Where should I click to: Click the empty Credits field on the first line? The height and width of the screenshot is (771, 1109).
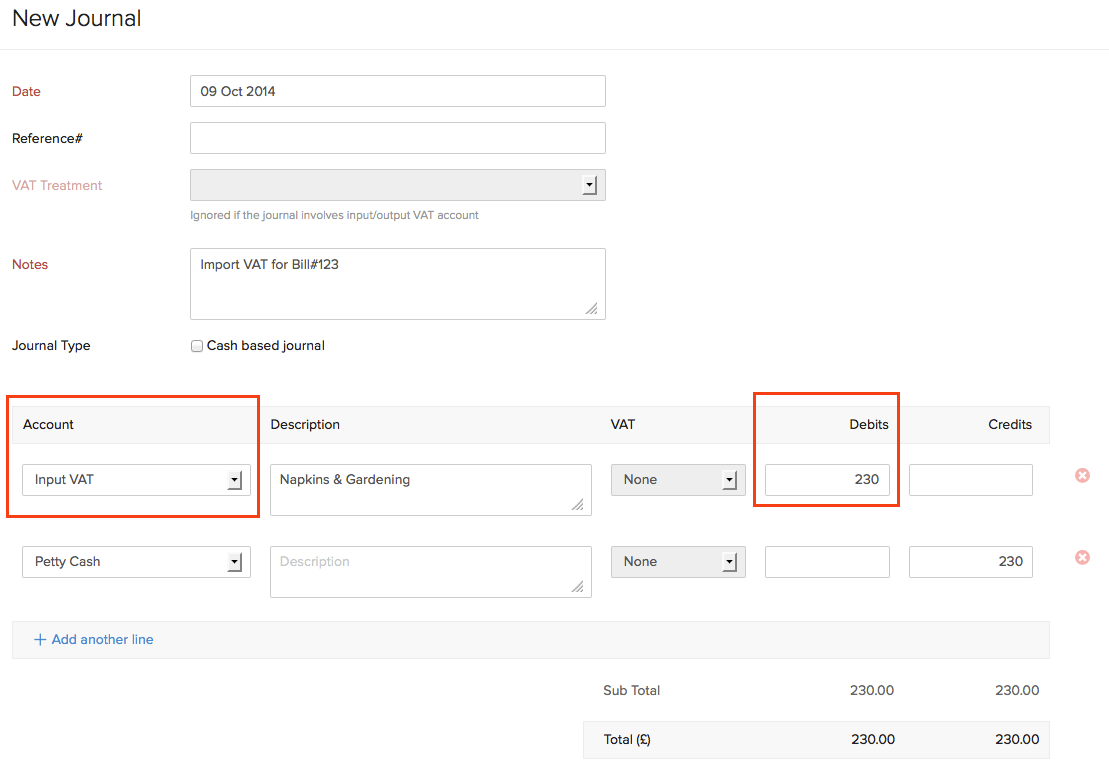coord(970,479)
